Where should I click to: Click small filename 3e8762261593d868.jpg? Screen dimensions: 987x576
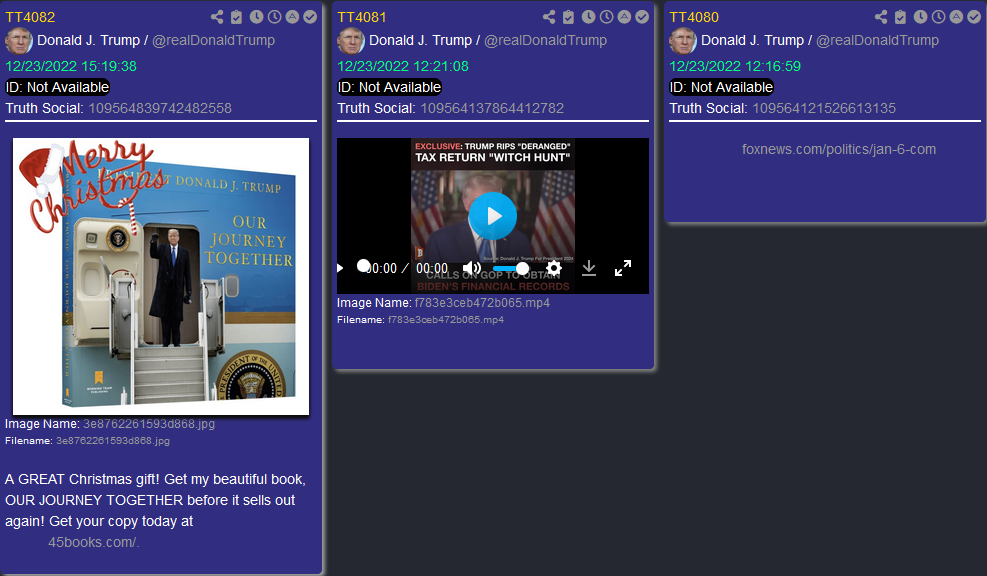tap(113, 441)
